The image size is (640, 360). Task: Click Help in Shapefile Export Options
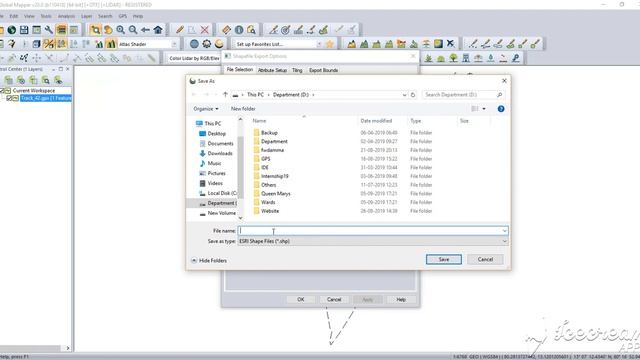tap(401, 300)
